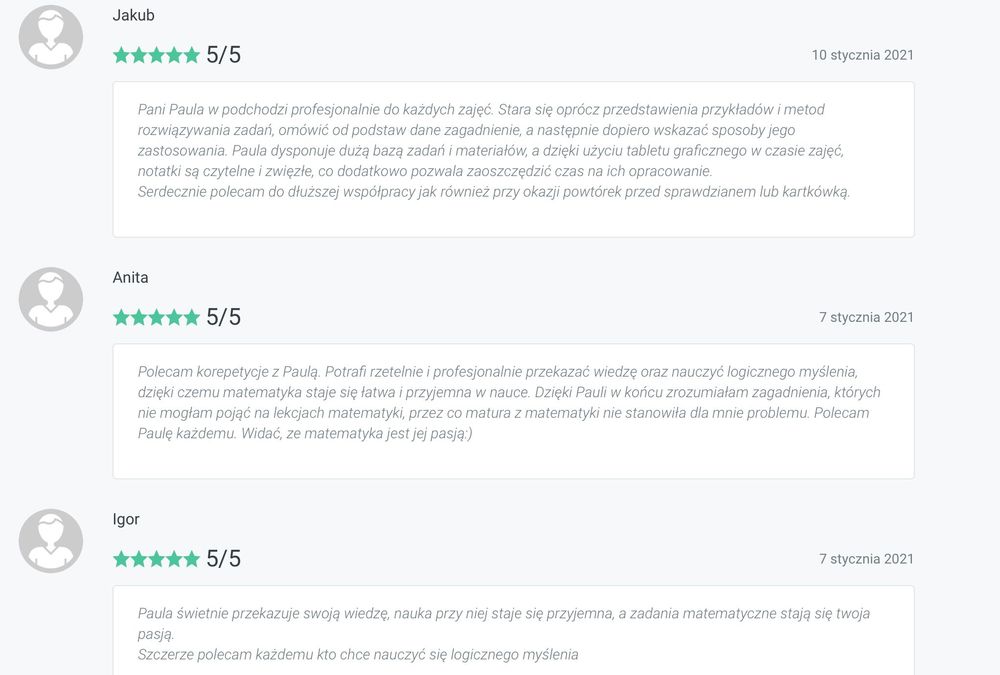Click Jakub's avatar icon
Screen dimensions: 1000x675
tap(51, 37)
